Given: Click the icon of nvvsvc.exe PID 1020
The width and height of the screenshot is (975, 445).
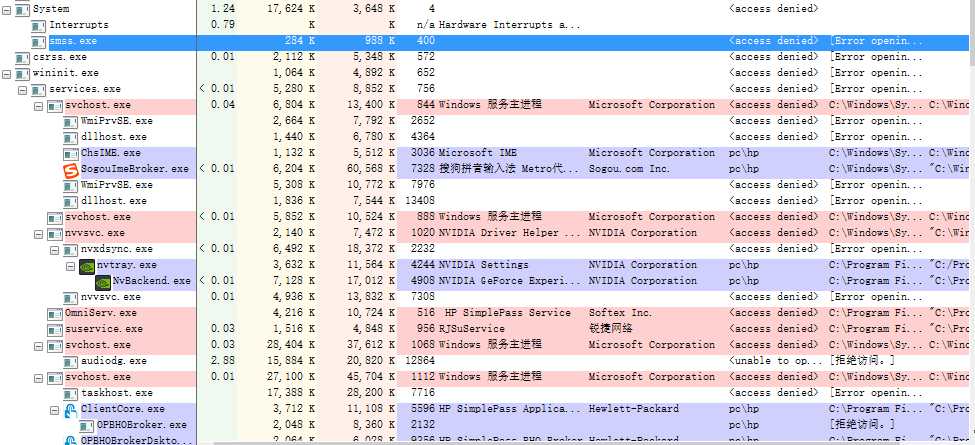Looking at the screenshot, I should click(55, 234).
